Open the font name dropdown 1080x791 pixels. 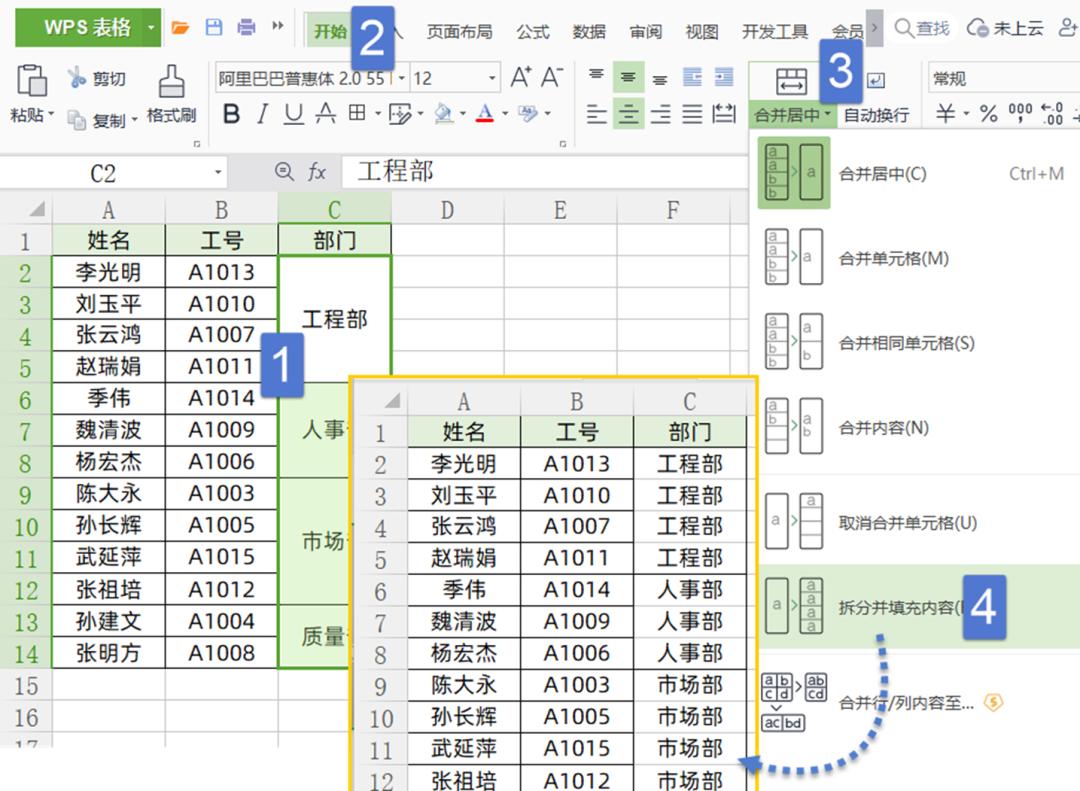(402, 77)
